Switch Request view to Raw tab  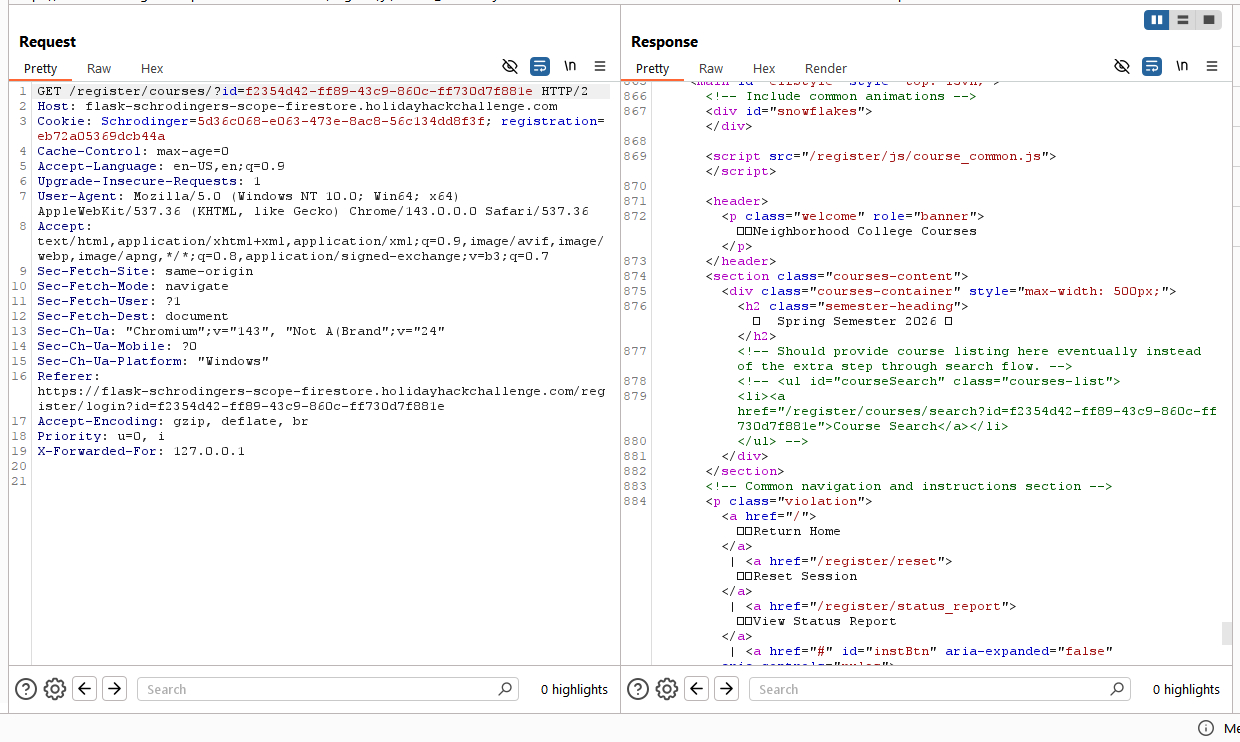(x=99, y=69)
